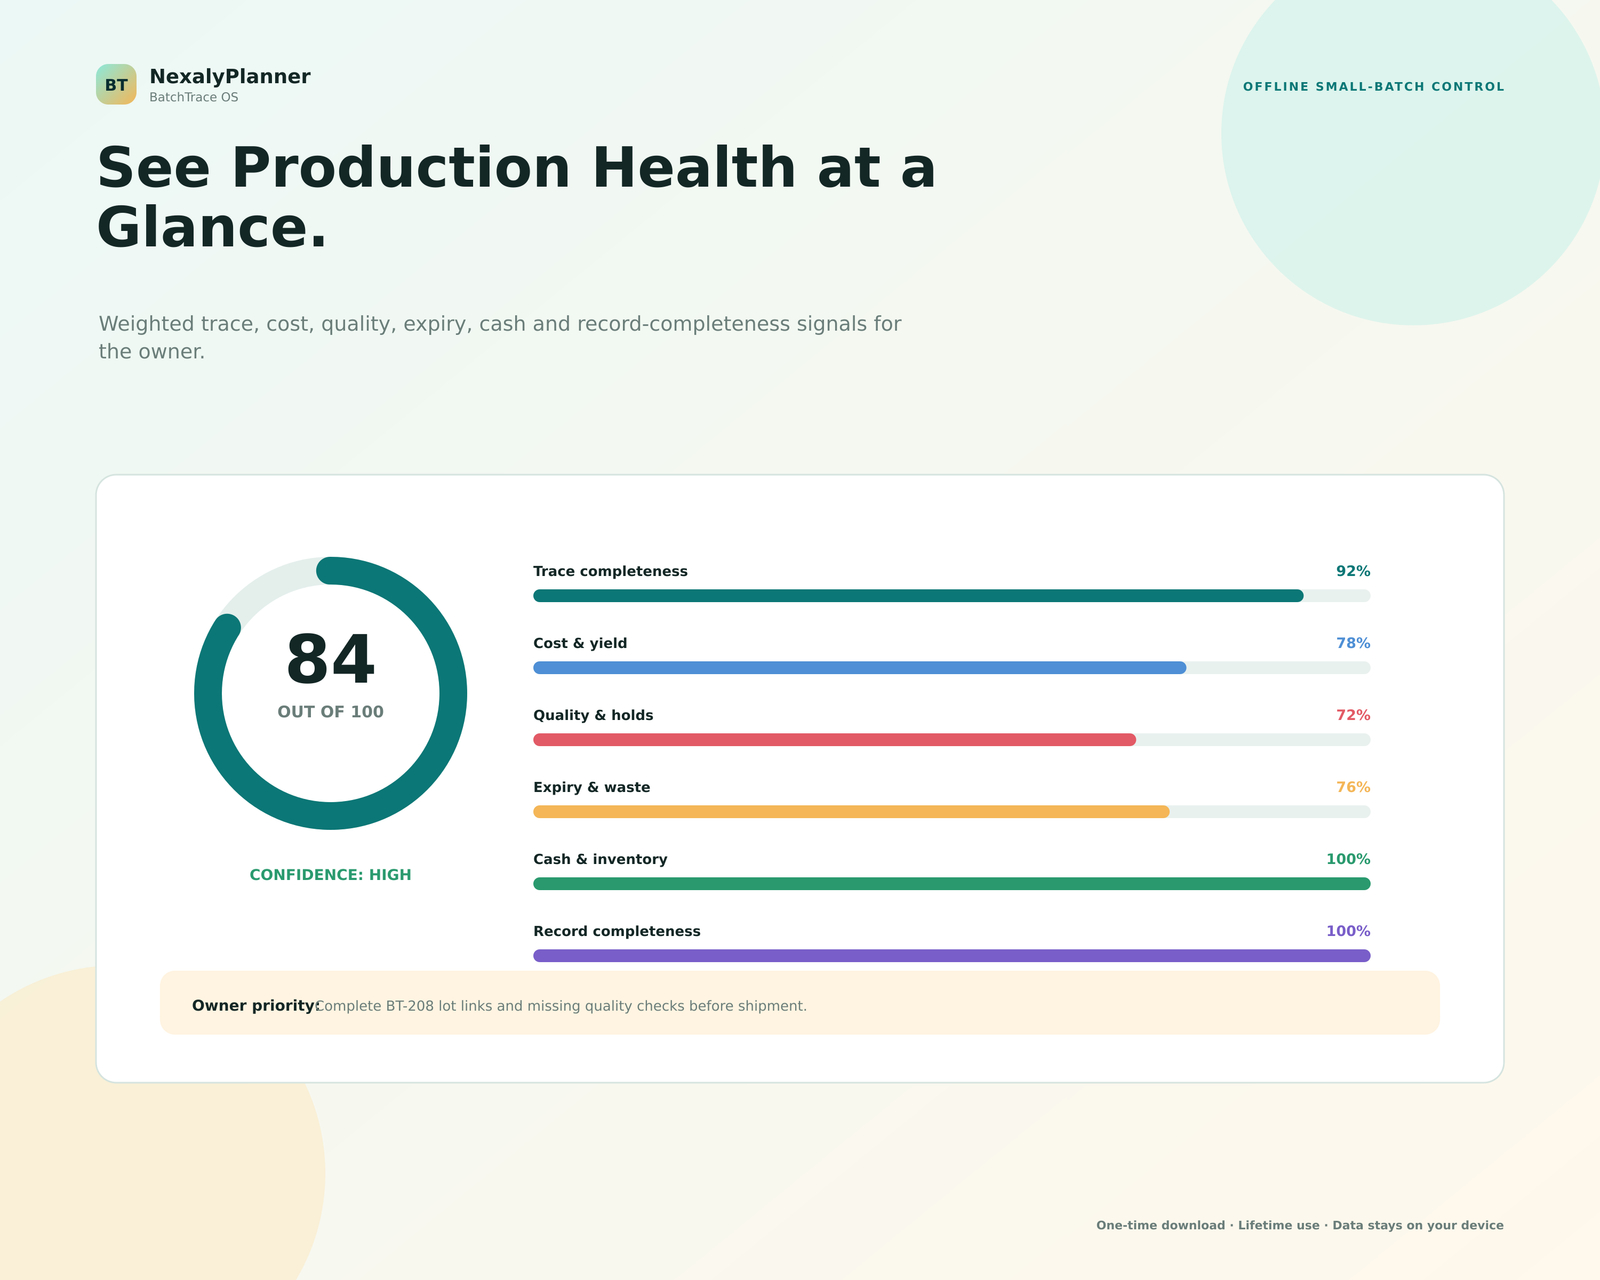Click the 84 health score number
Image resolution: width=1600 pixels, height=1280 pixels.
[330, 660]
